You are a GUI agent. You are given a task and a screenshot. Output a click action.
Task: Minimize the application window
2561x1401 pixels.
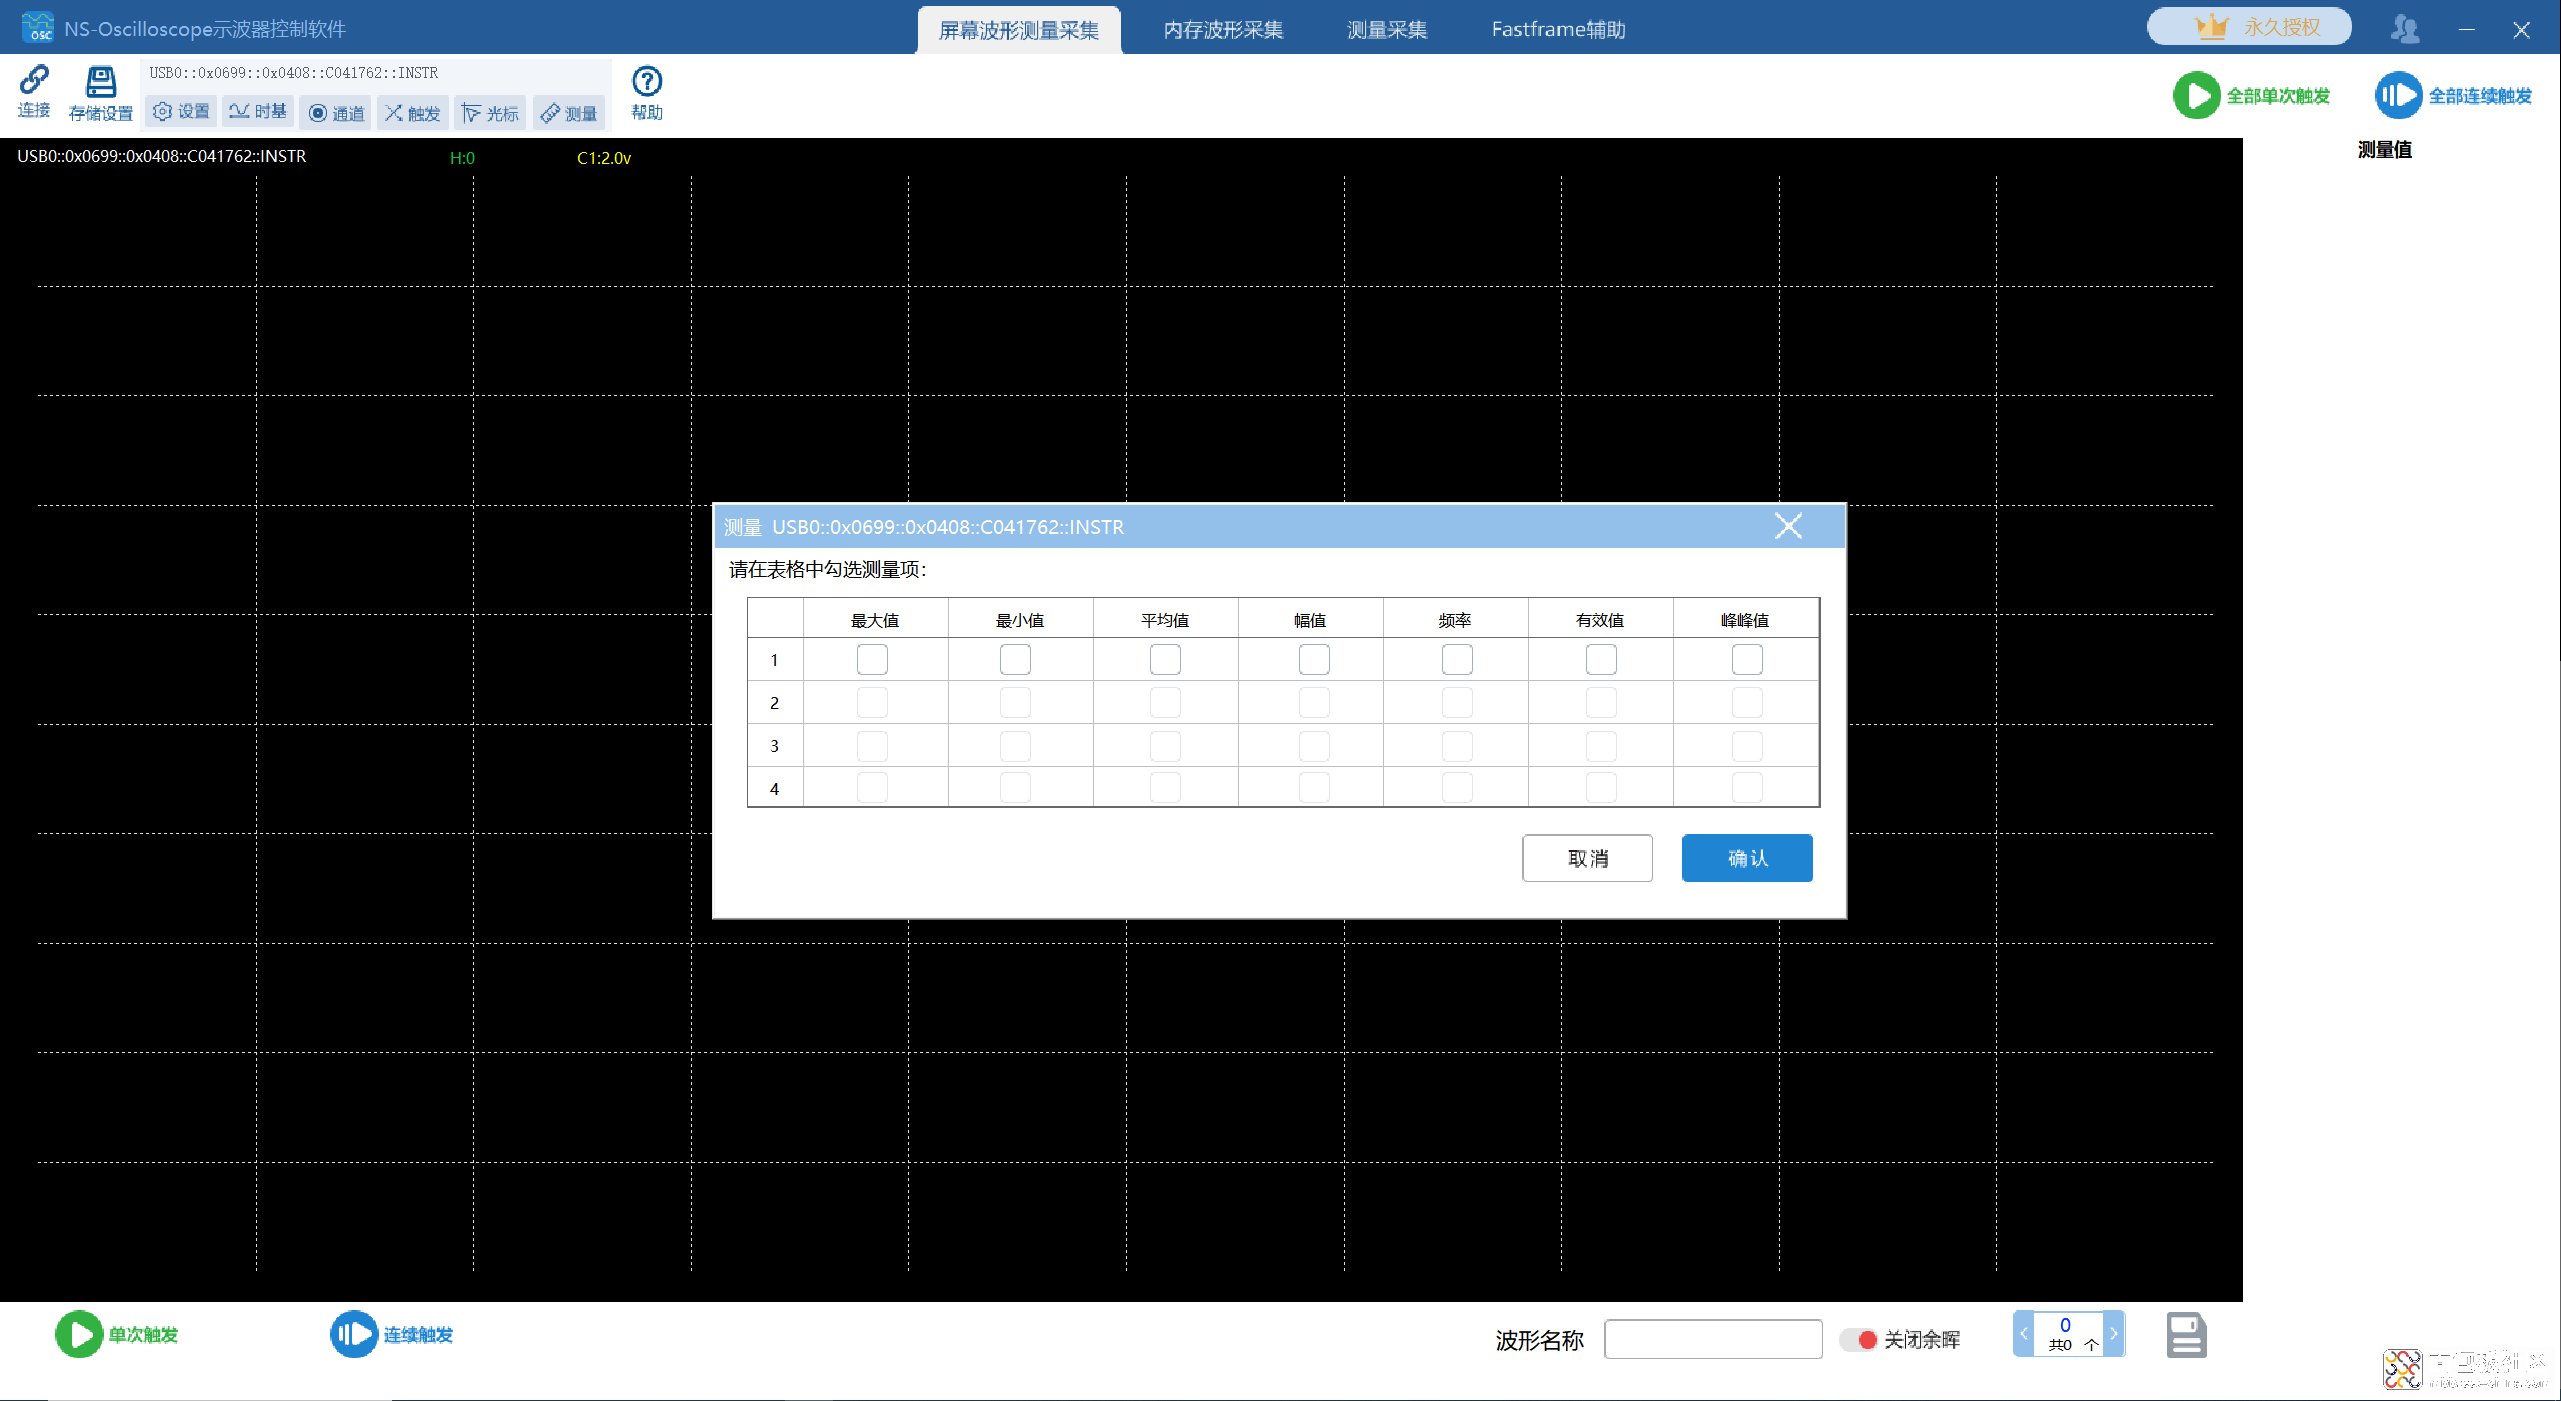2466,30
